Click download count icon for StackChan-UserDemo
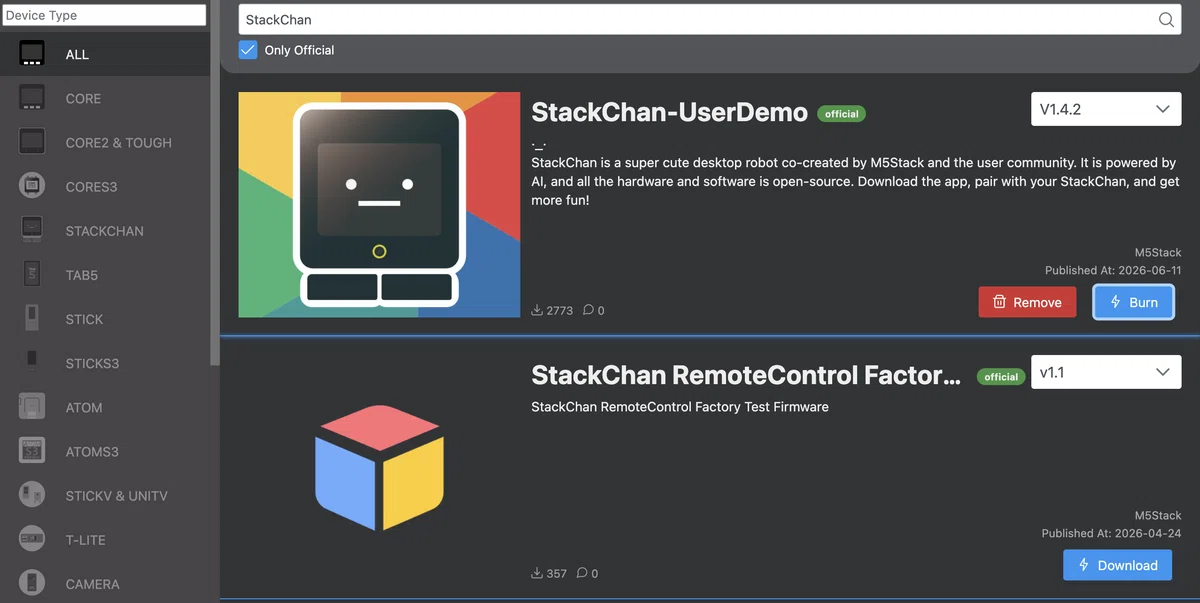The image size is (1200, 603). (537, 310)
